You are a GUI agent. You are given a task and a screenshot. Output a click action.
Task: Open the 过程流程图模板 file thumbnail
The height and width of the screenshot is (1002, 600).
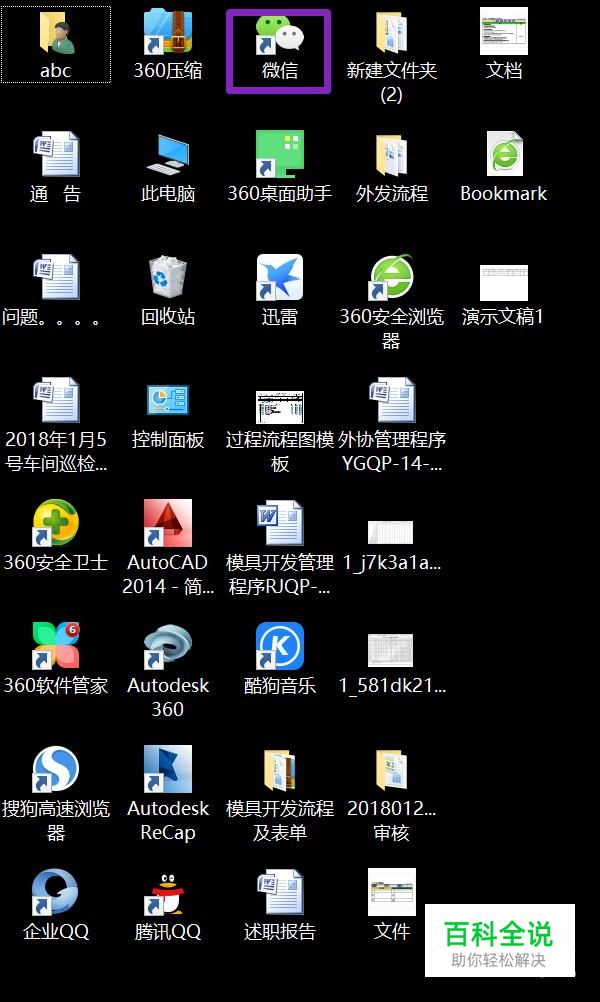click(279, 408)
